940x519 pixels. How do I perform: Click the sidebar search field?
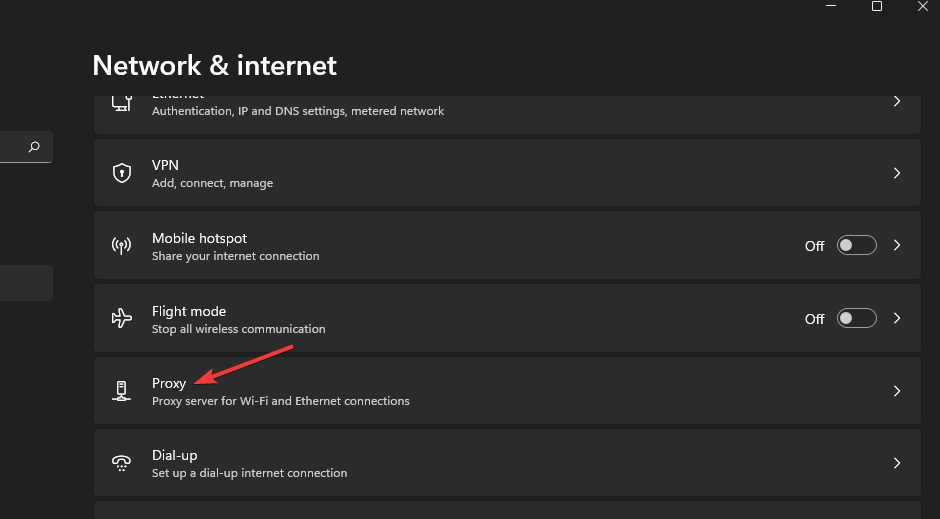click(x=26, y=147)
